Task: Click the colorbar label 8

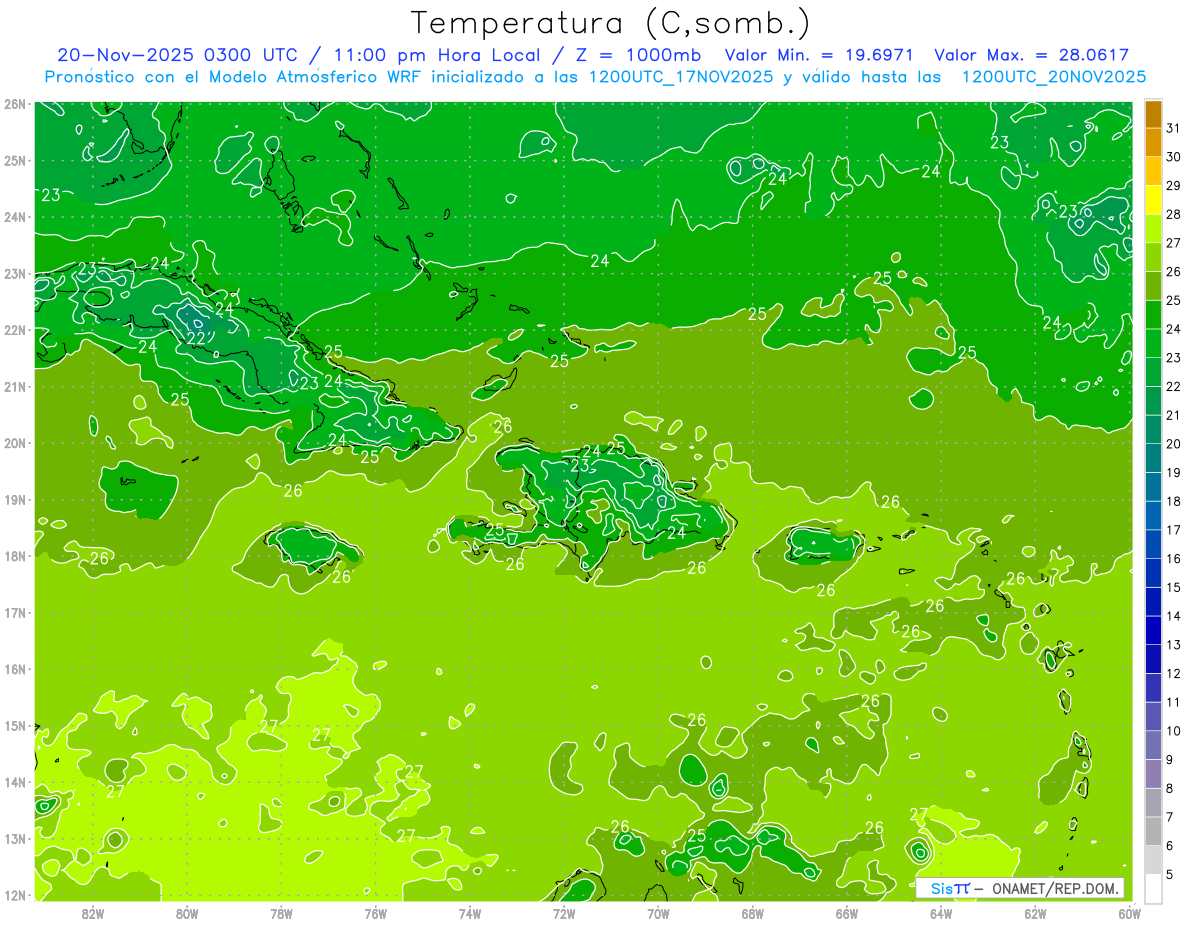Action: click(1170, 788)
